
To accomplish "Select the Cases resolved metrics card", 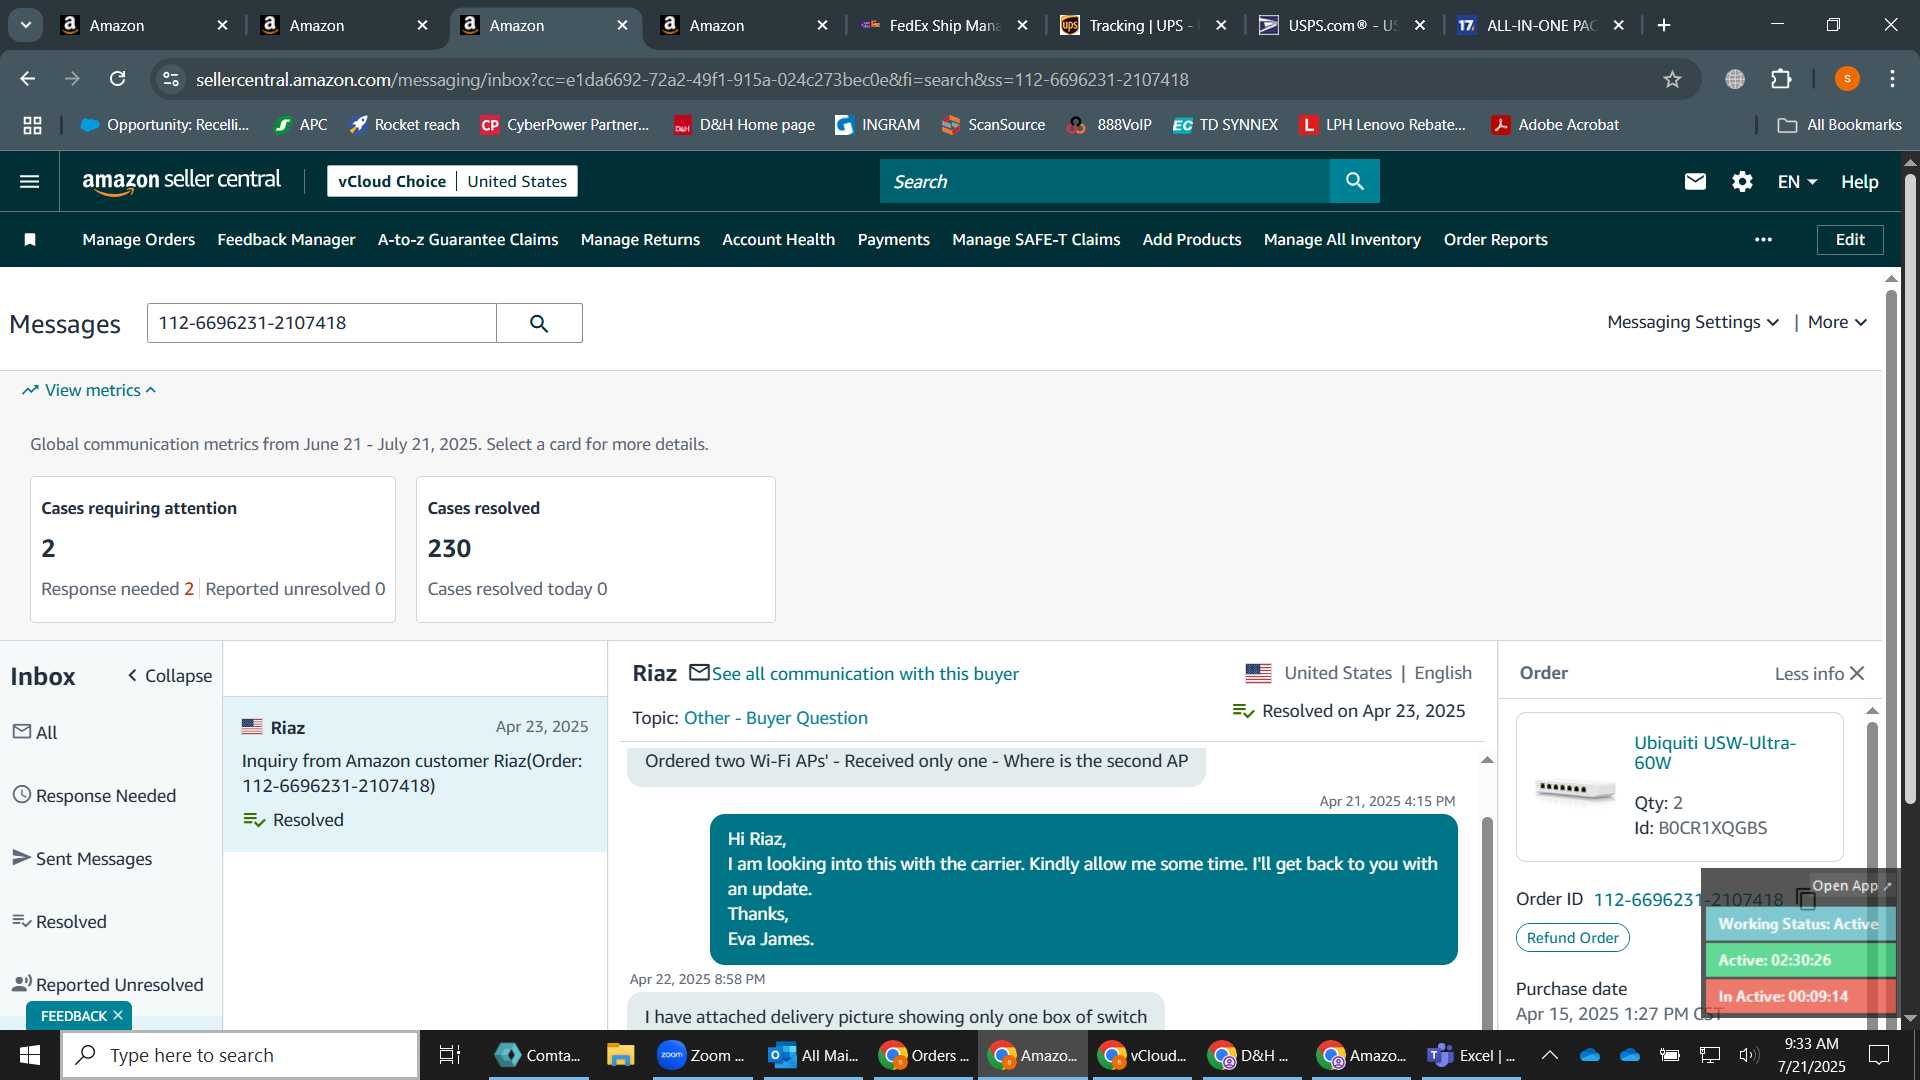I will point(595,549).
